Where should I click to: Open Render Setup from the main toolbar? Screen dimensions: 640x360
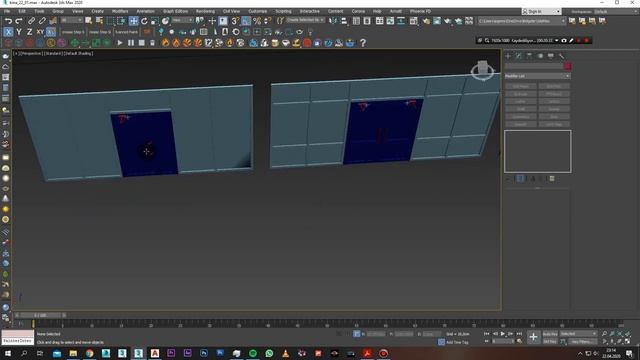pyautogui.click(x=426, y=20)
